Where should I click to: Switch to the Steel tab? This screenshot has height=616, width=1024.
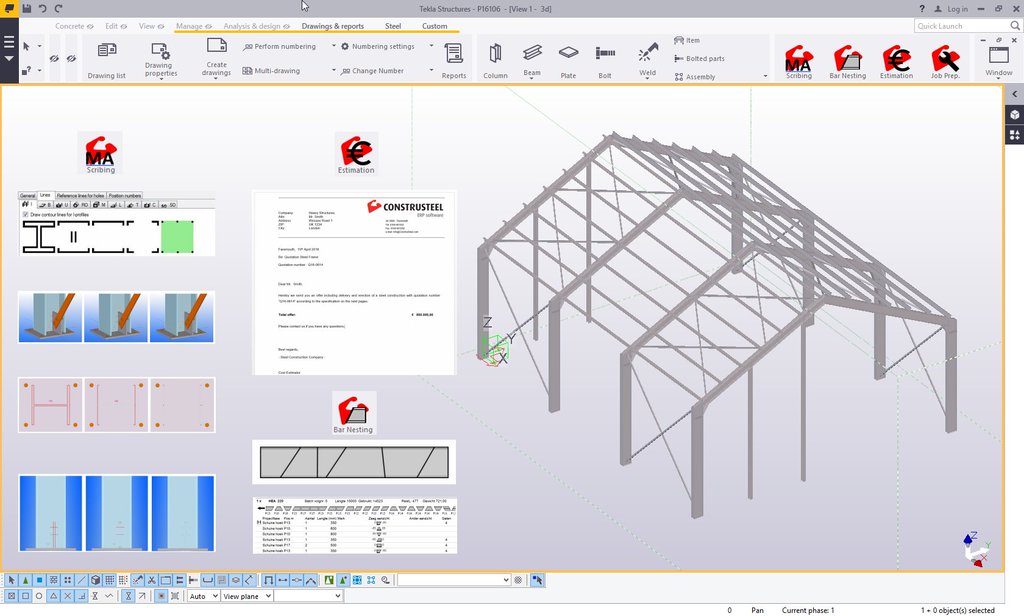[x=393, y=26]
